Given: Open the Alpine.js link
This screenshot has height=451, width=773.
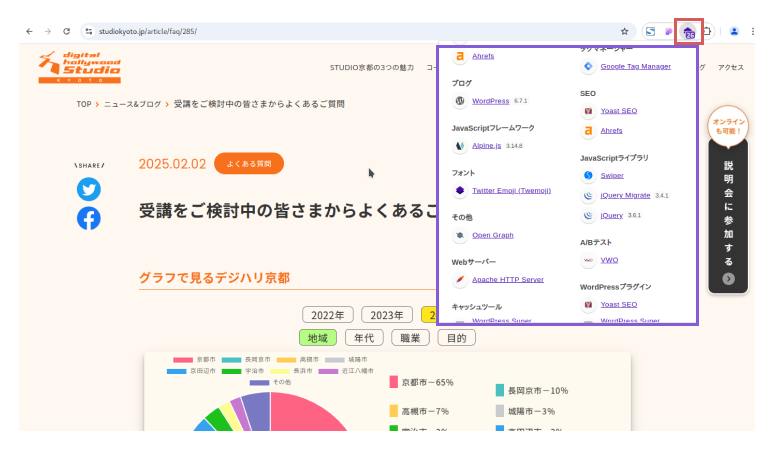Looking at the screenshot, I should [487, 146].
